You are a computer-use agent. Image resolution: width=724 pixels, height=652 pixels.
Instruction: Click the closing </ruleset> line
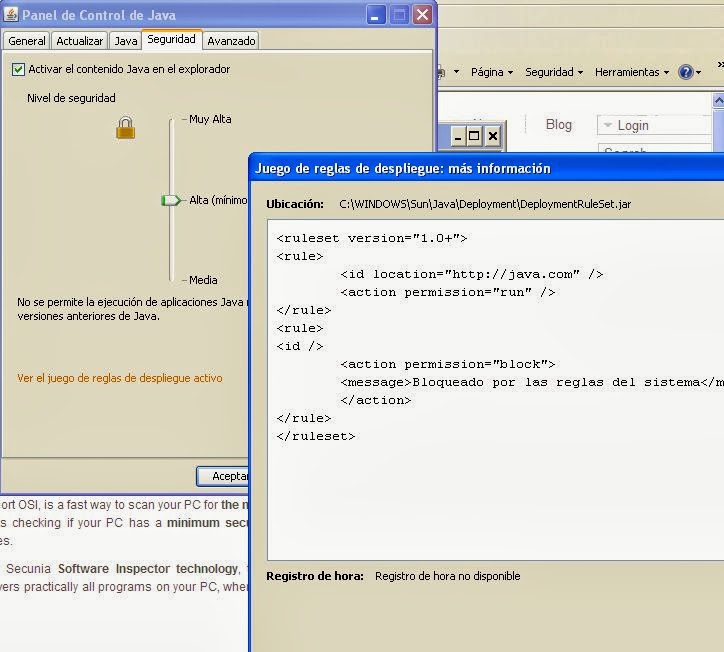(x=316, y=436)
